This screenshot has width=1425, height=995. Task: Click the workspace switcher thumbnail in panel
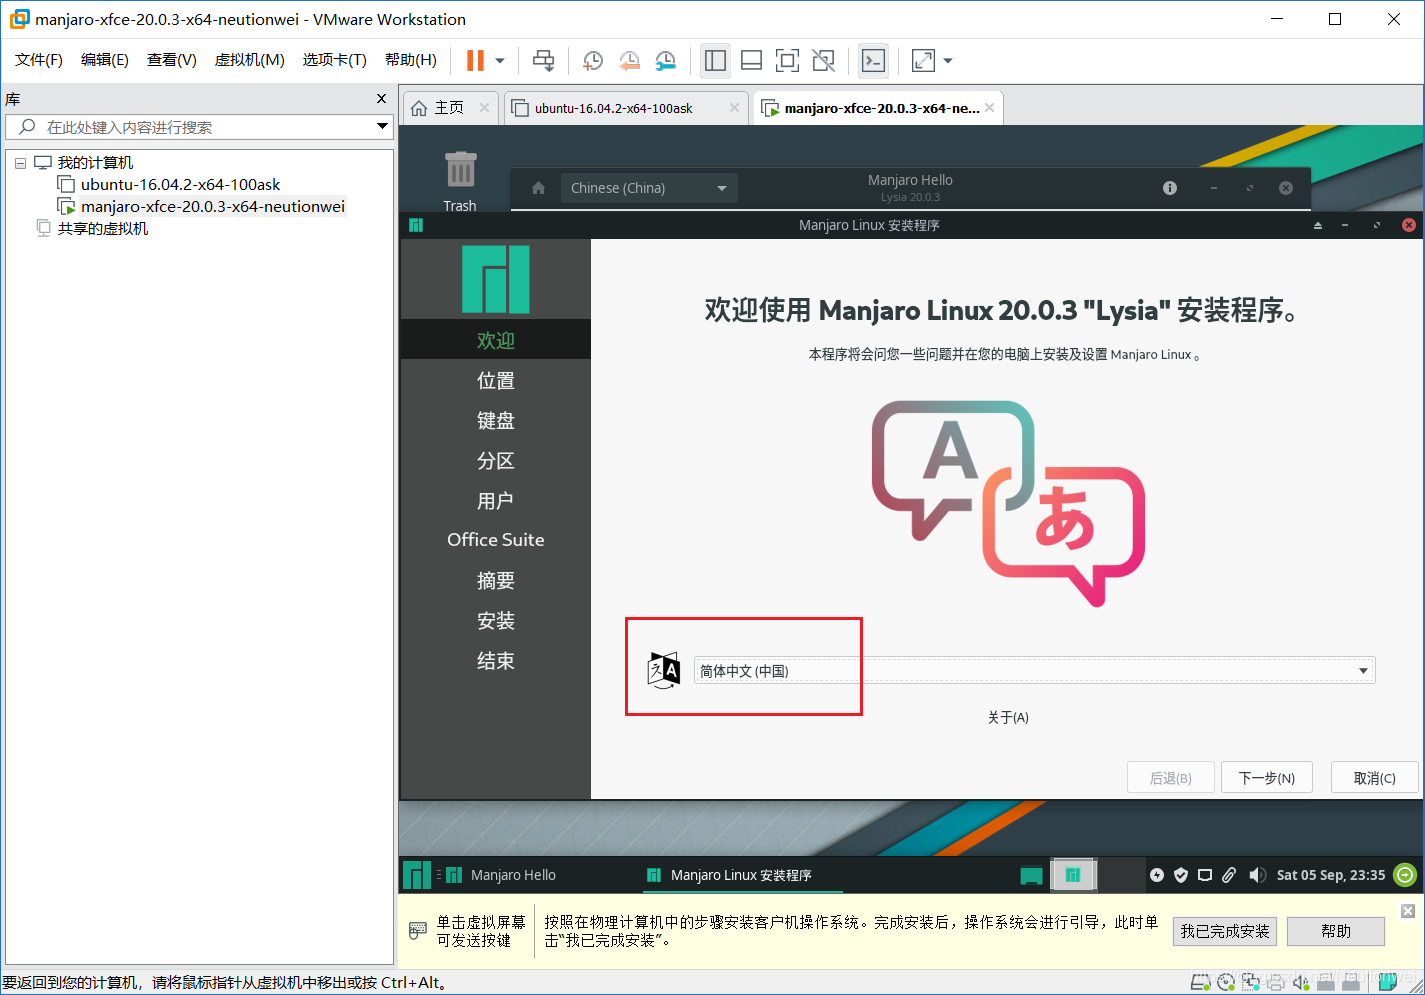click(1073, 875)
